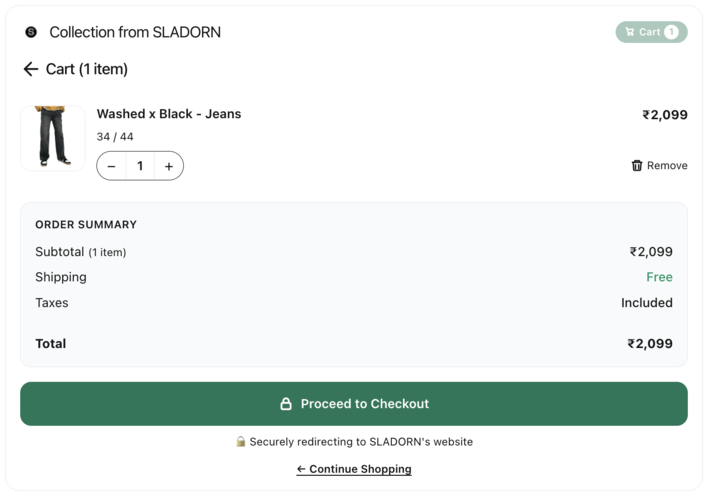This screenshot has height=496, width=706.
Task: Click the 34 / 44 size variant text
Action: [115, 137]
